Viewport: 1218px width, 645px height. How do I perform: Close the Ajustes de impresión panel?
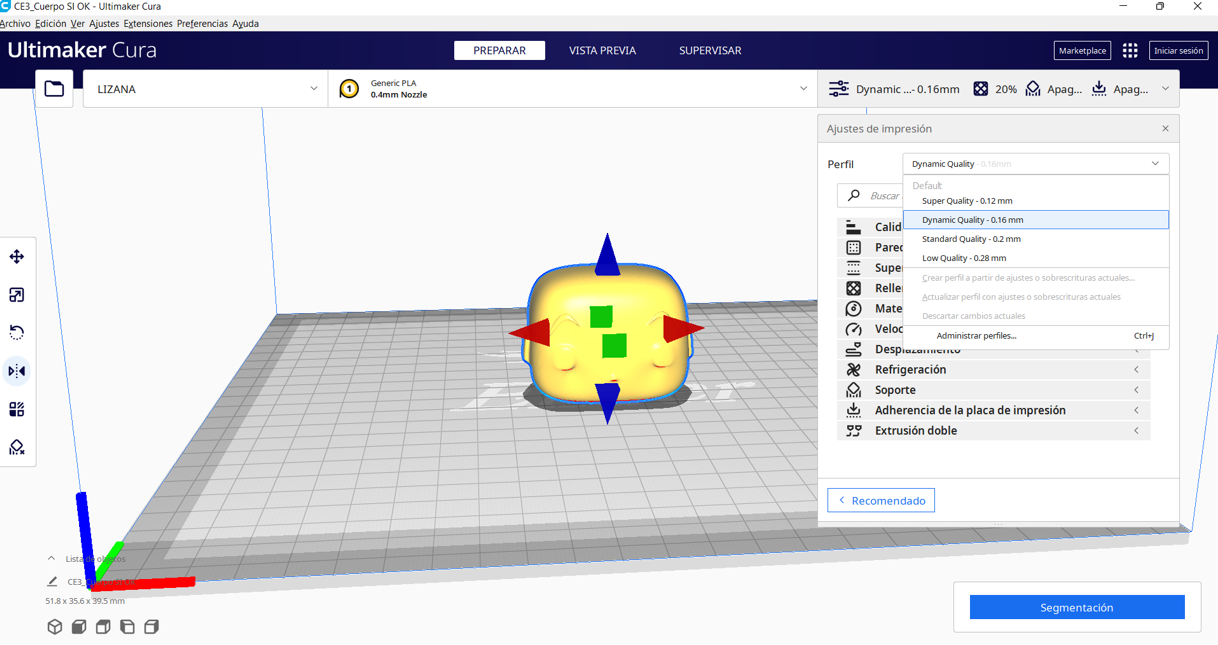[x=1165, y=129]
